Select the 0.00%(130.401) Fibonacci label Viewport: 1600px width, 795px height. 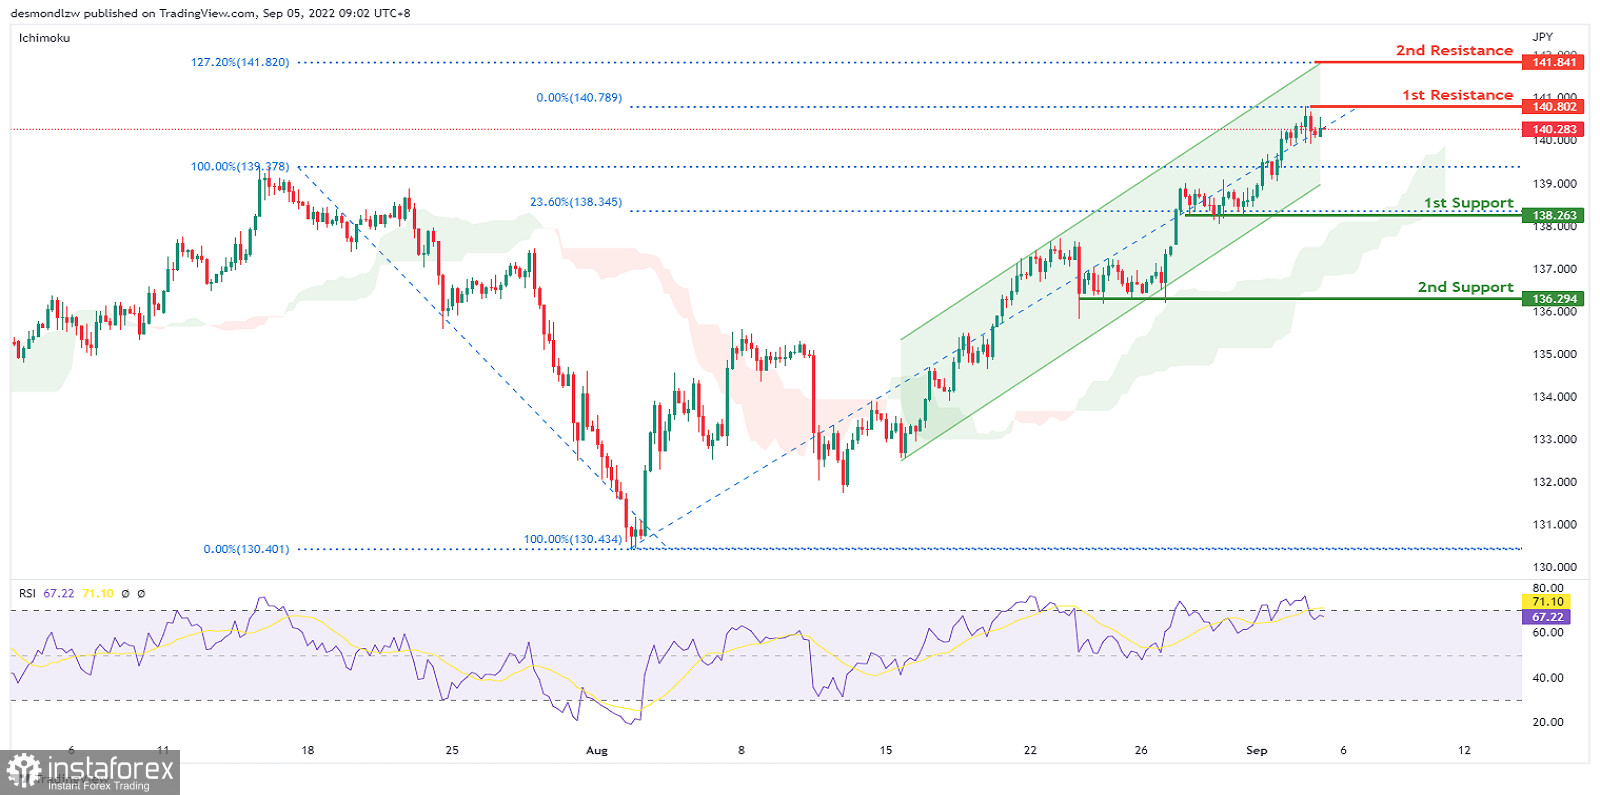pos(246,549)
